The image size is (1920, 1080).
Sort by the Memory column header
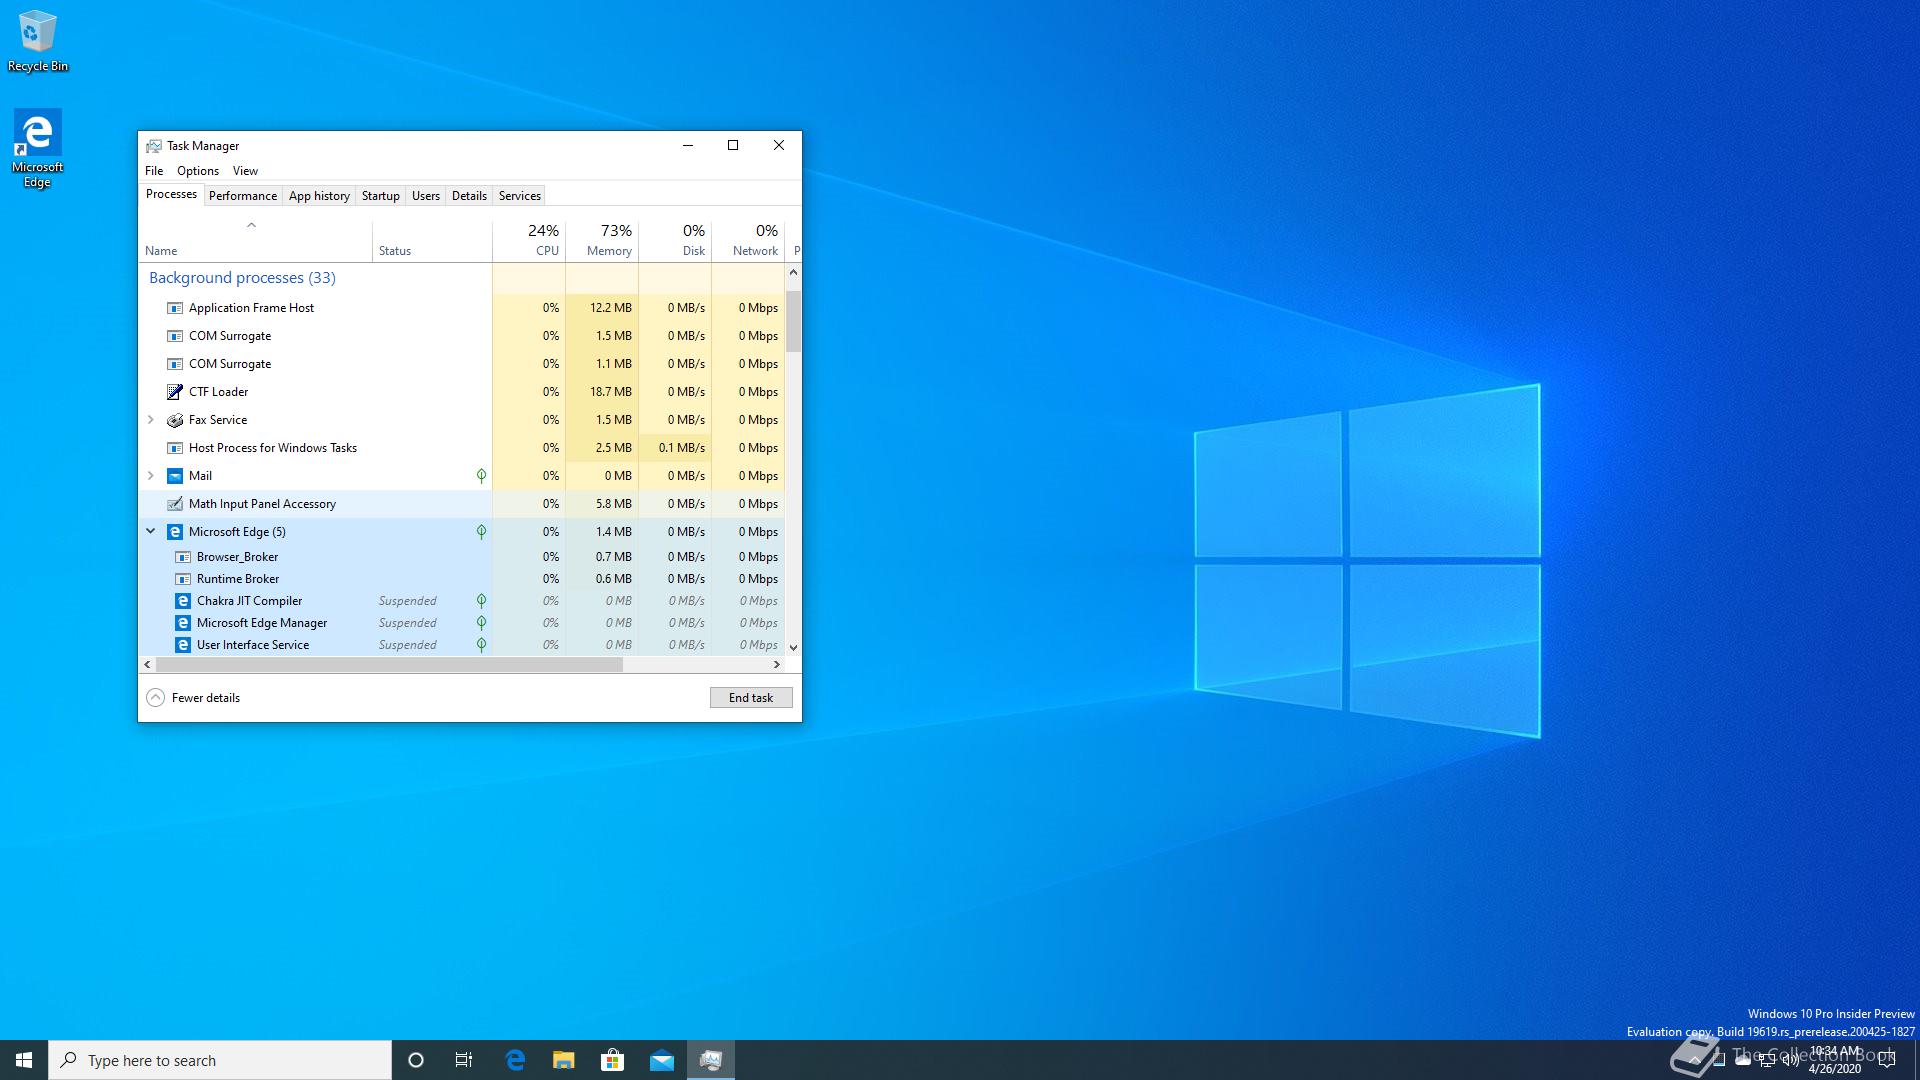point(602,241)
